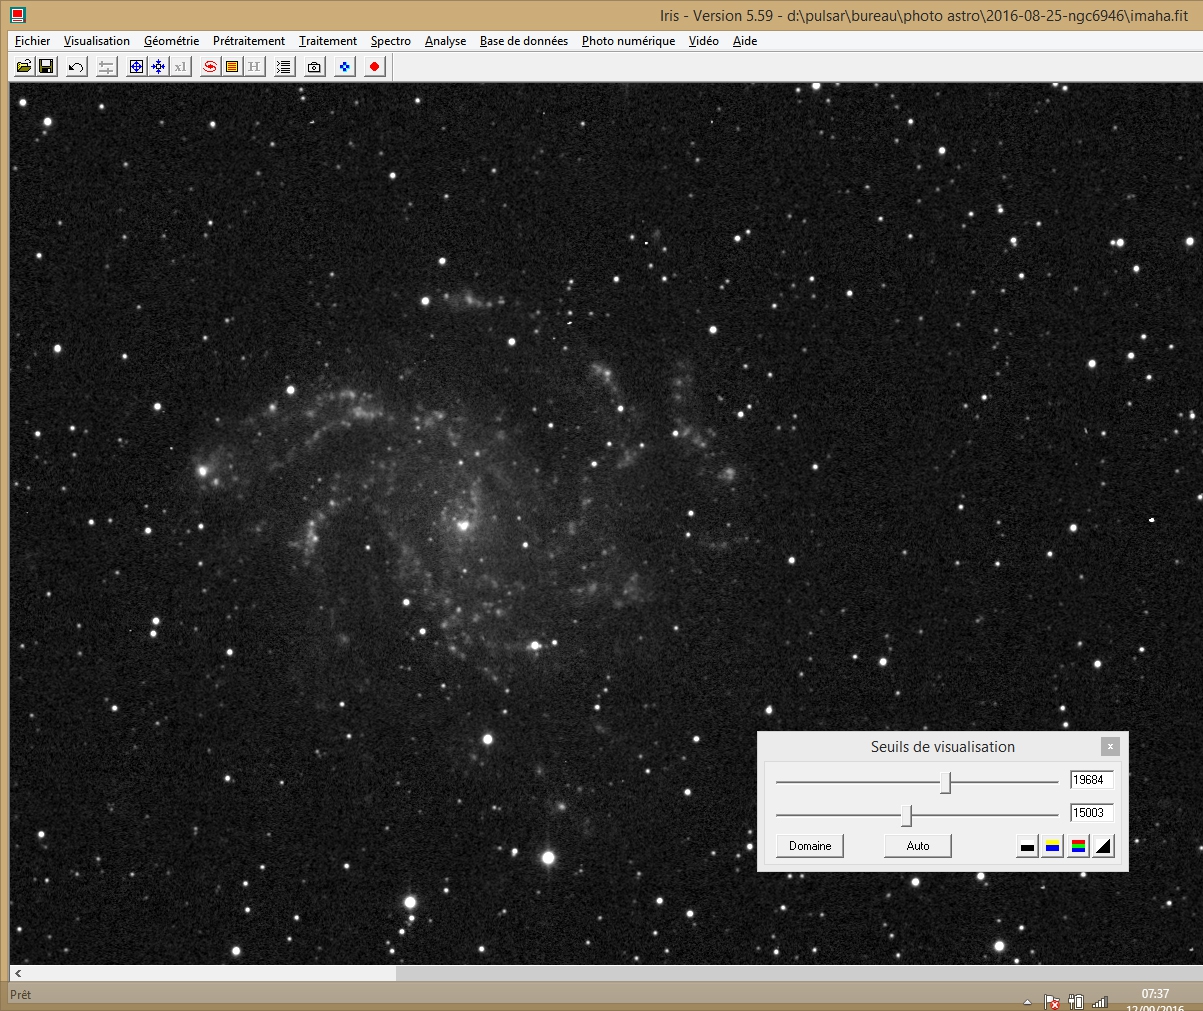Select the black-and-white palette button
This screenshot has height=1011, width=1203.
tap(1027, 846)
